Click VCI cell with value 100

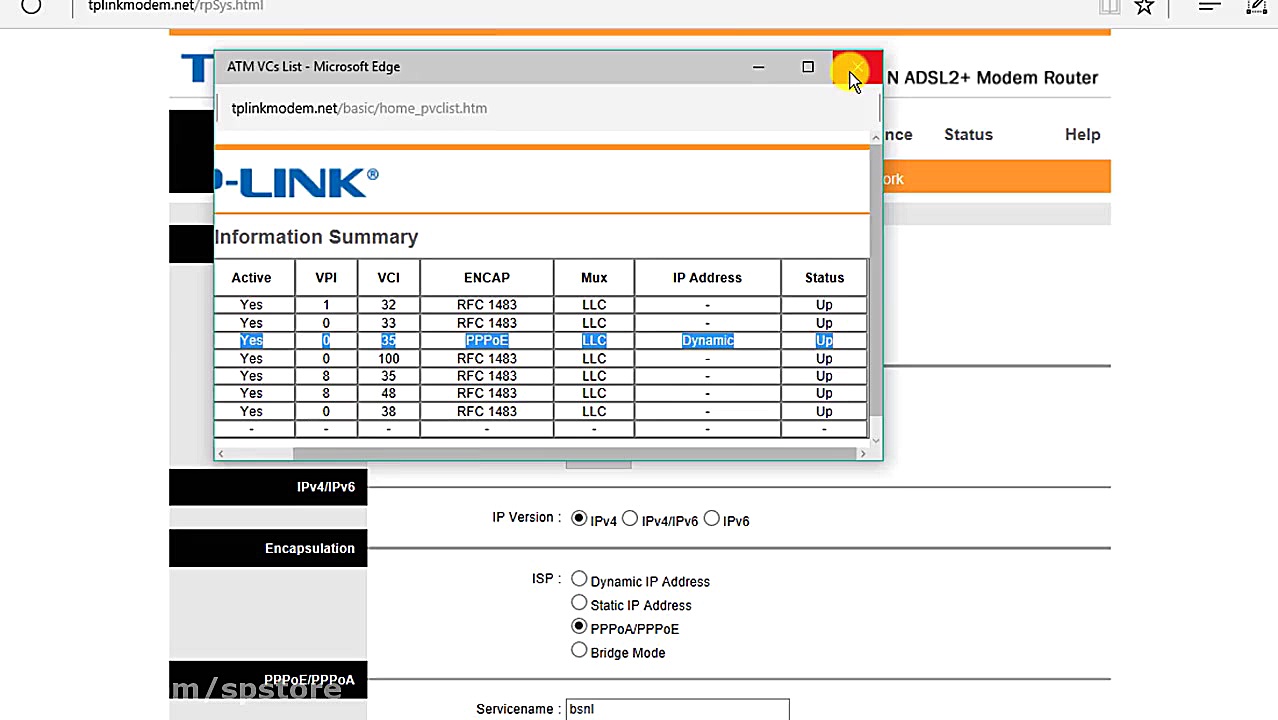point(388,358)
